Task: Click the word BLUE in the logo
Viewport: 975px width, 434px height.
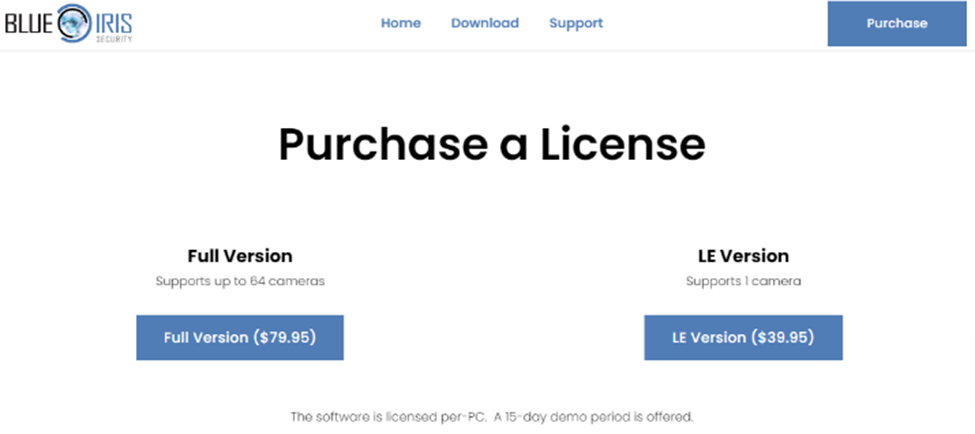Action: point(29,23)
